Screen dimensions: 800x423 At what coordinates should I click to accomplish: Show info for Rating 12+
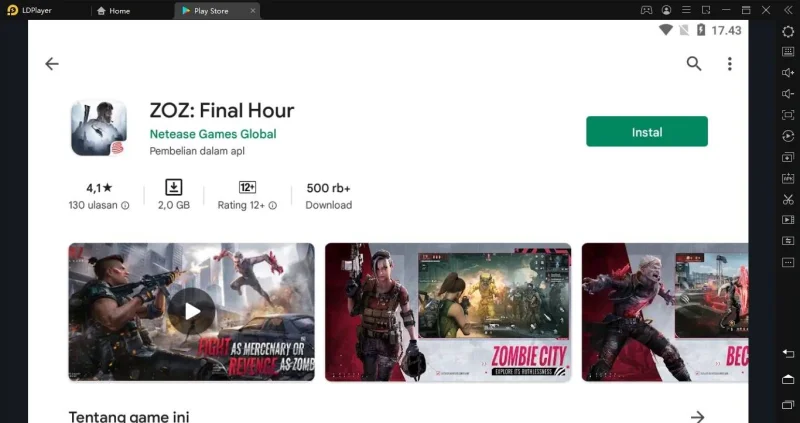[x=272, y=206]
